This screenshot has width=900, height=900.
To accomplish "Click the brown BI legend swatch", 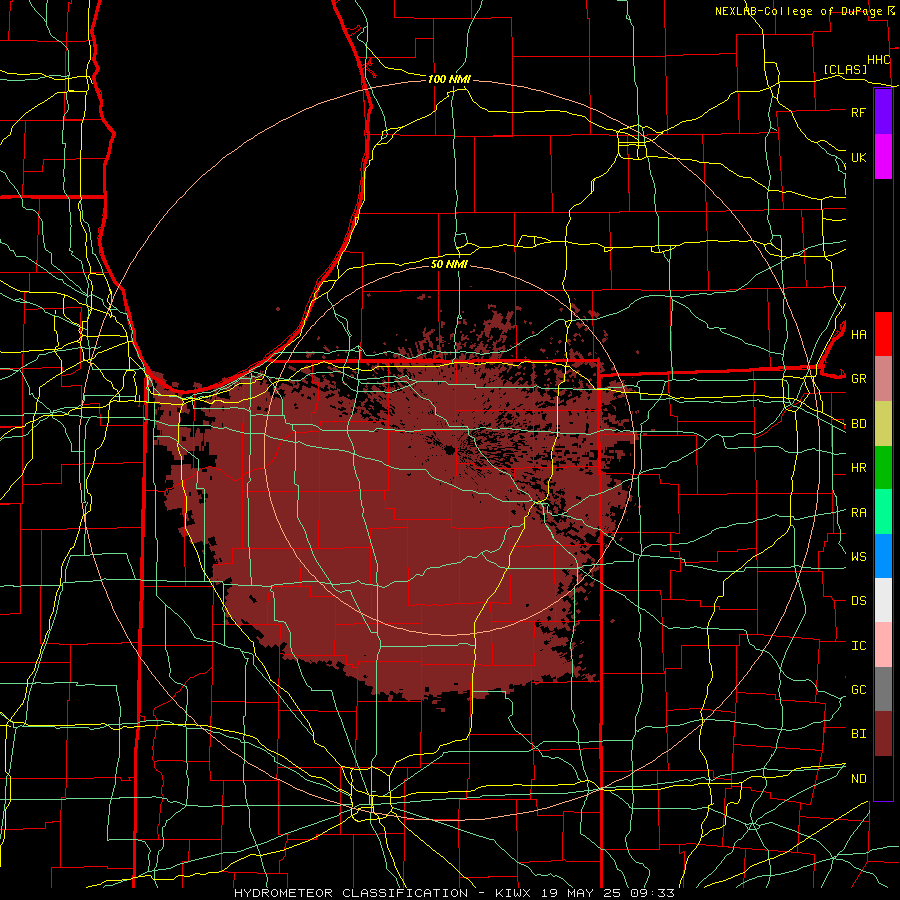I will tap(883, 734).
